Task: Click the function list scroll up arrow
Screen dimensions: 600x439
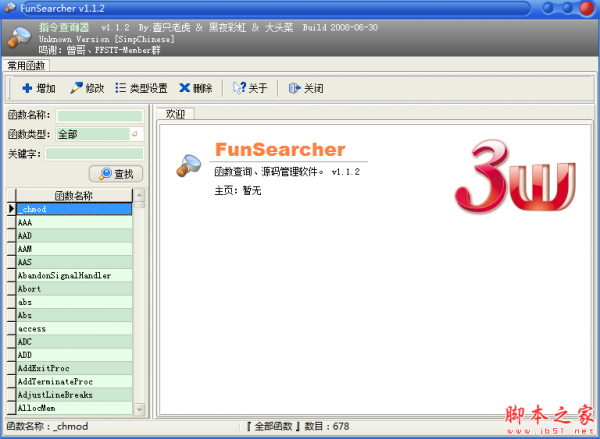Action: click(x=139, y=196)
